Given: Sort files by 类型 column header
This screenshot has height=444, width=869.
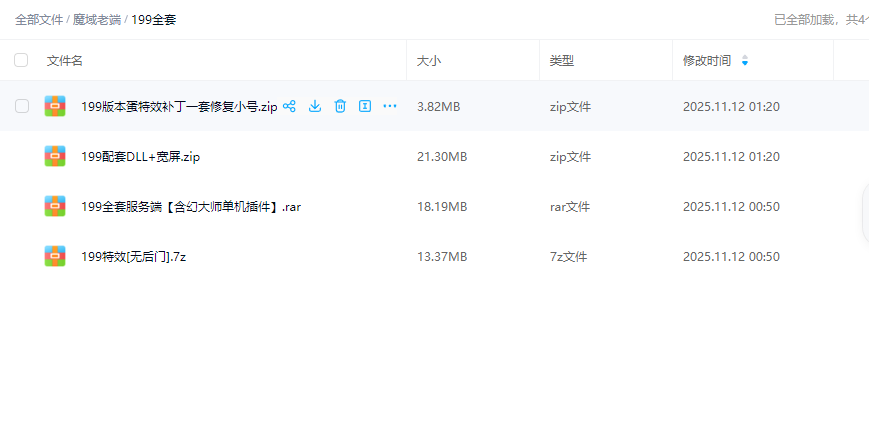Looking at the screenshot, I should click(561, 61).
